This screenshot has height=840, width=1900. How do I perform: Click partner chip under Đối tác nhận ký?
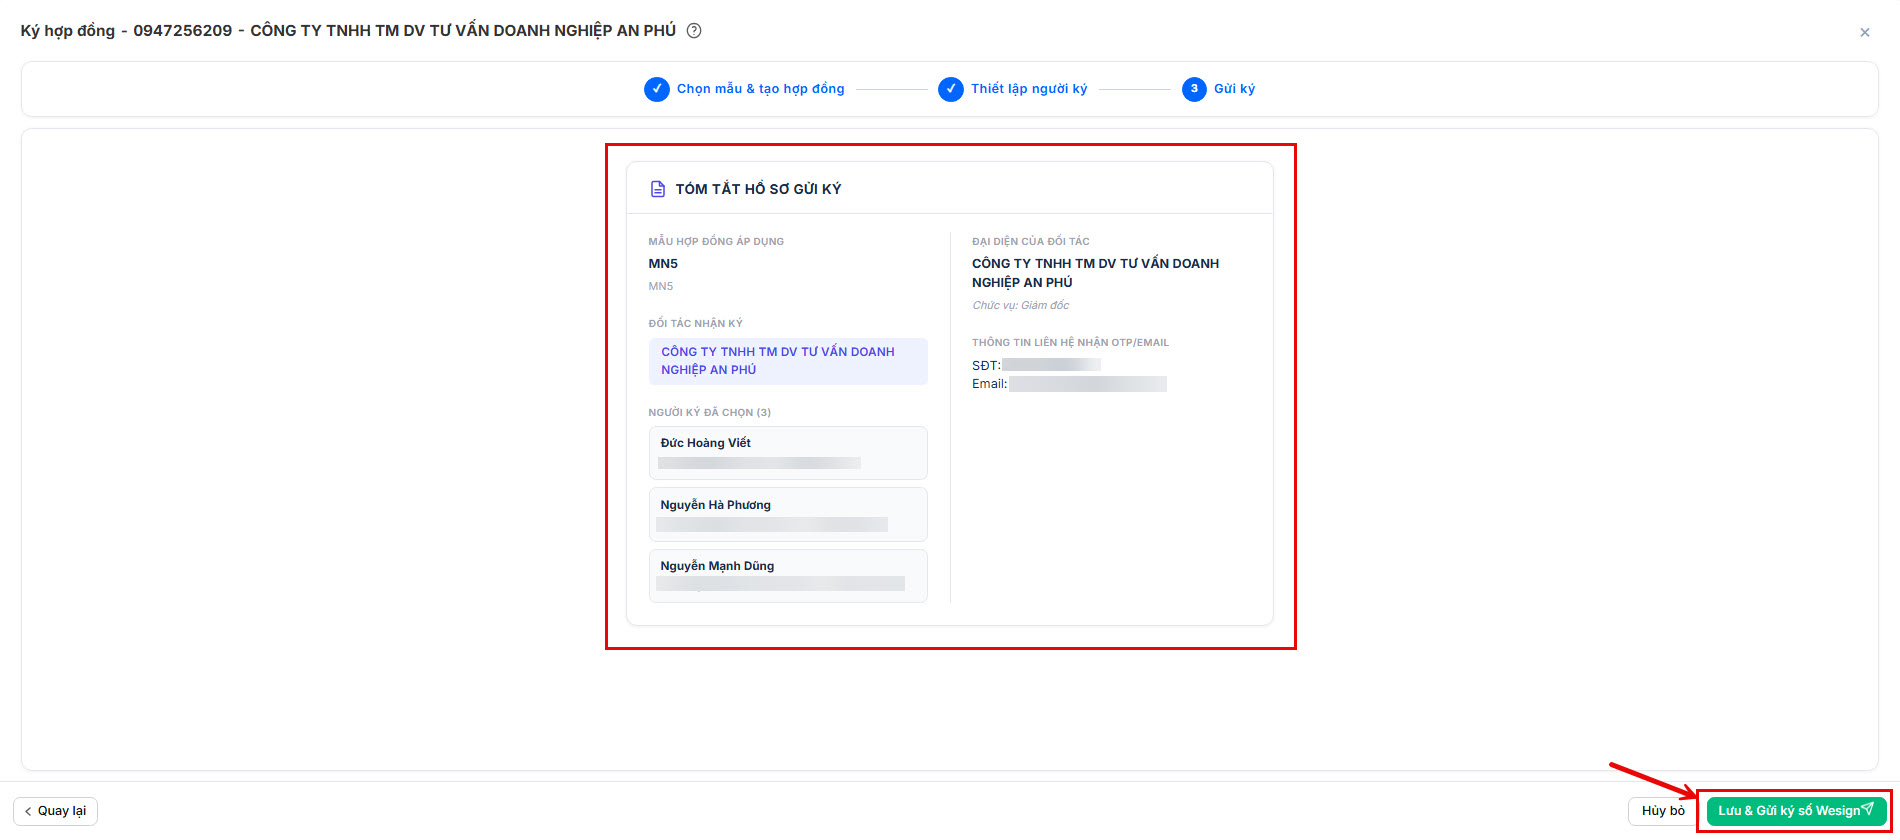[x=788, y=361]
